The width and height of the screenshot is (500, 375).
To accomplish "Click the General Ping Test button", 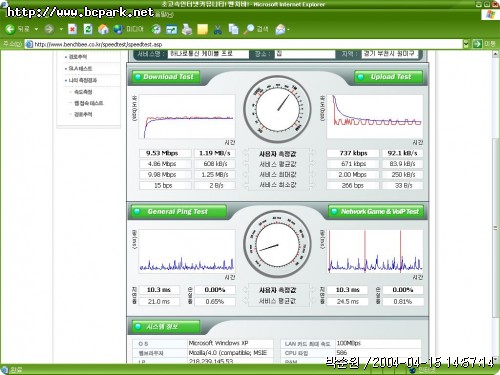I will coord(179,211).
